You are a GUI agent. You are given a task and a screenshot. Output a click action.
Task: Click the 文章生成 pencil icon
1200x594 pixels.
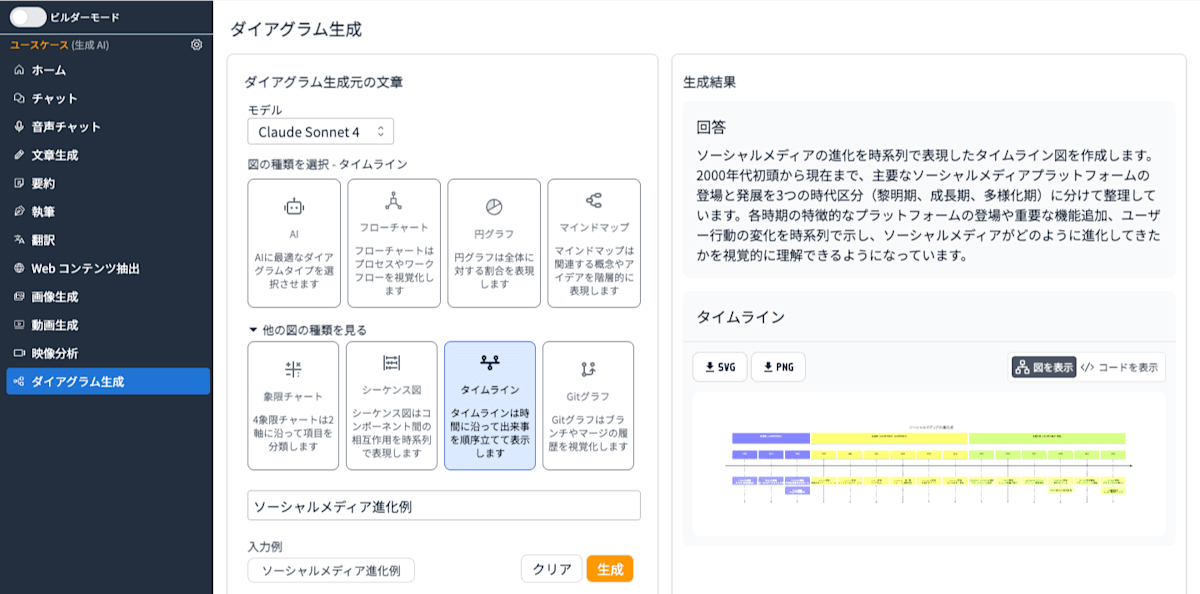(x=19, y=155)
